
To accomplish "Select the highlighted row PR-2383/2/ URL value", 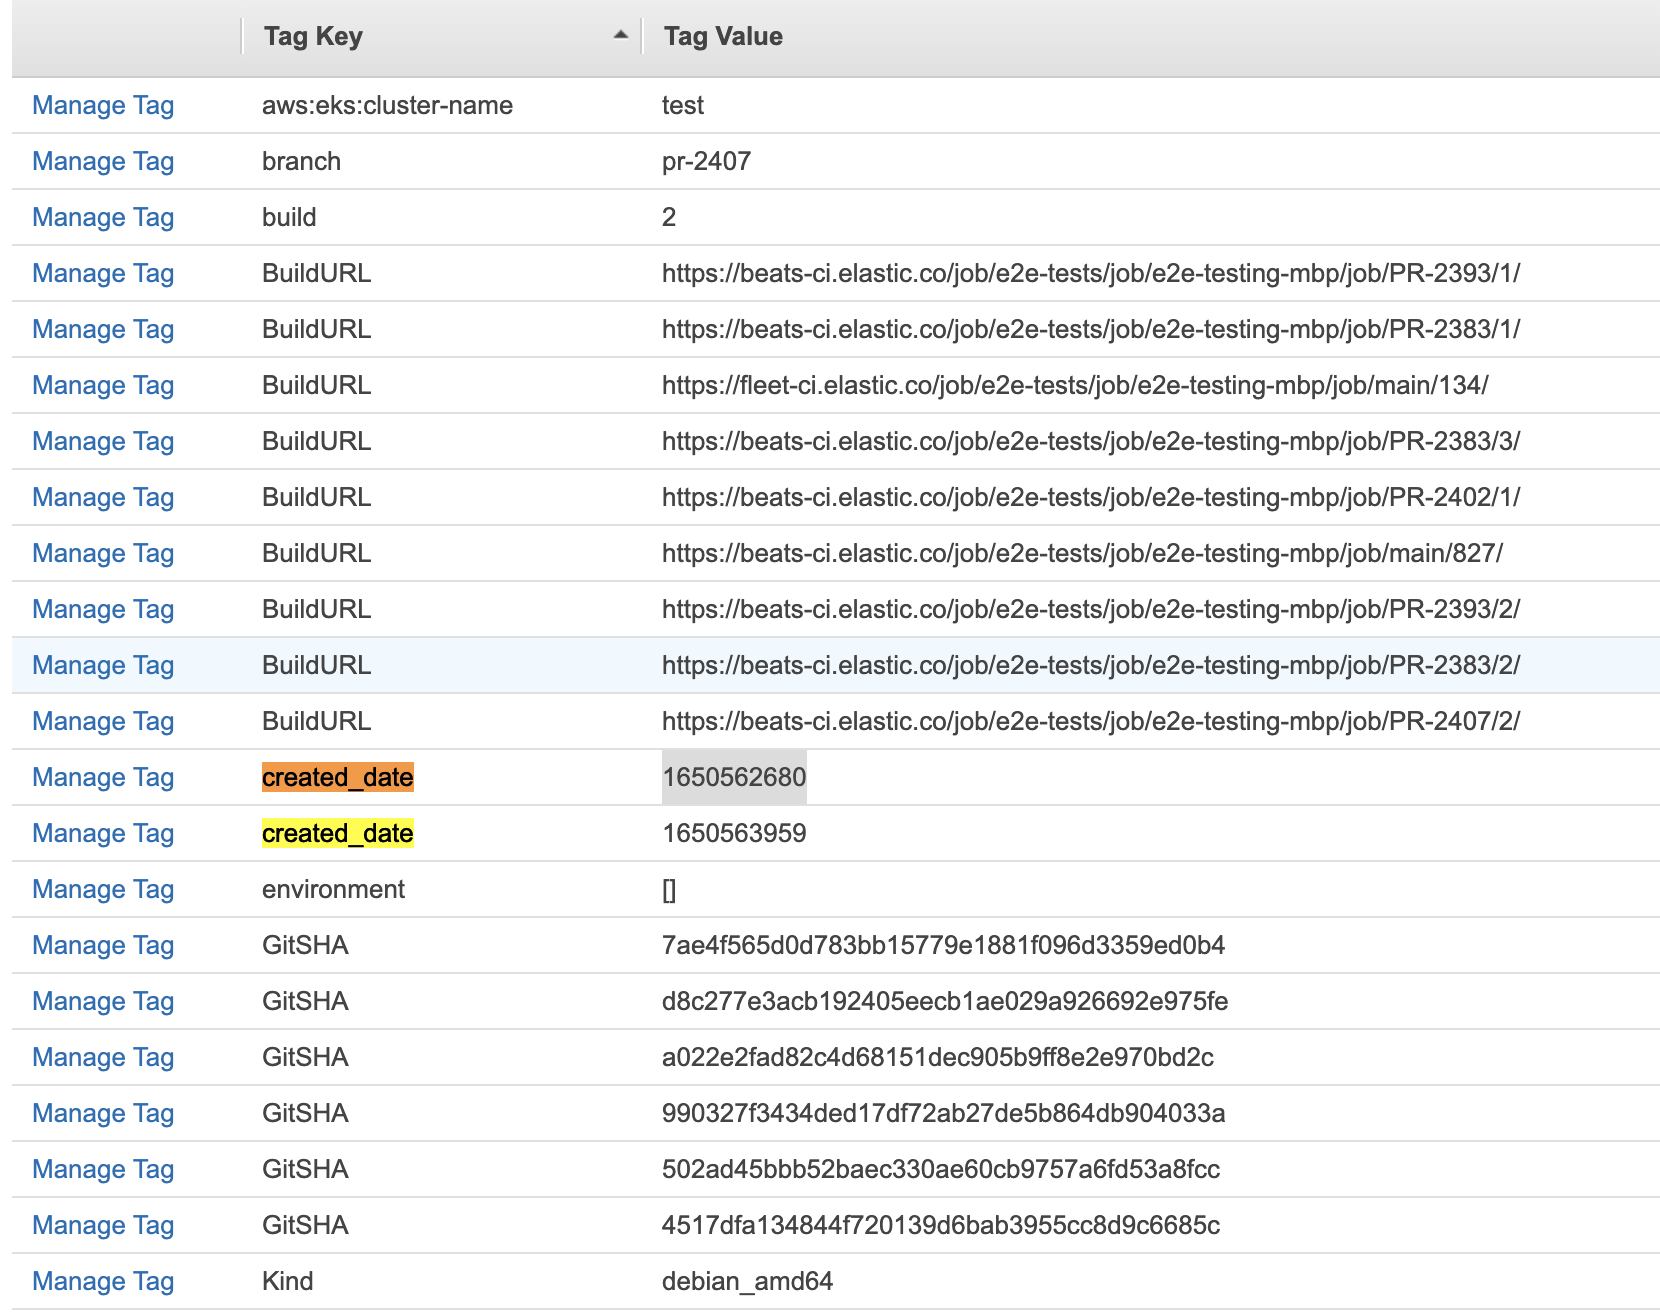I will 1091,665.
